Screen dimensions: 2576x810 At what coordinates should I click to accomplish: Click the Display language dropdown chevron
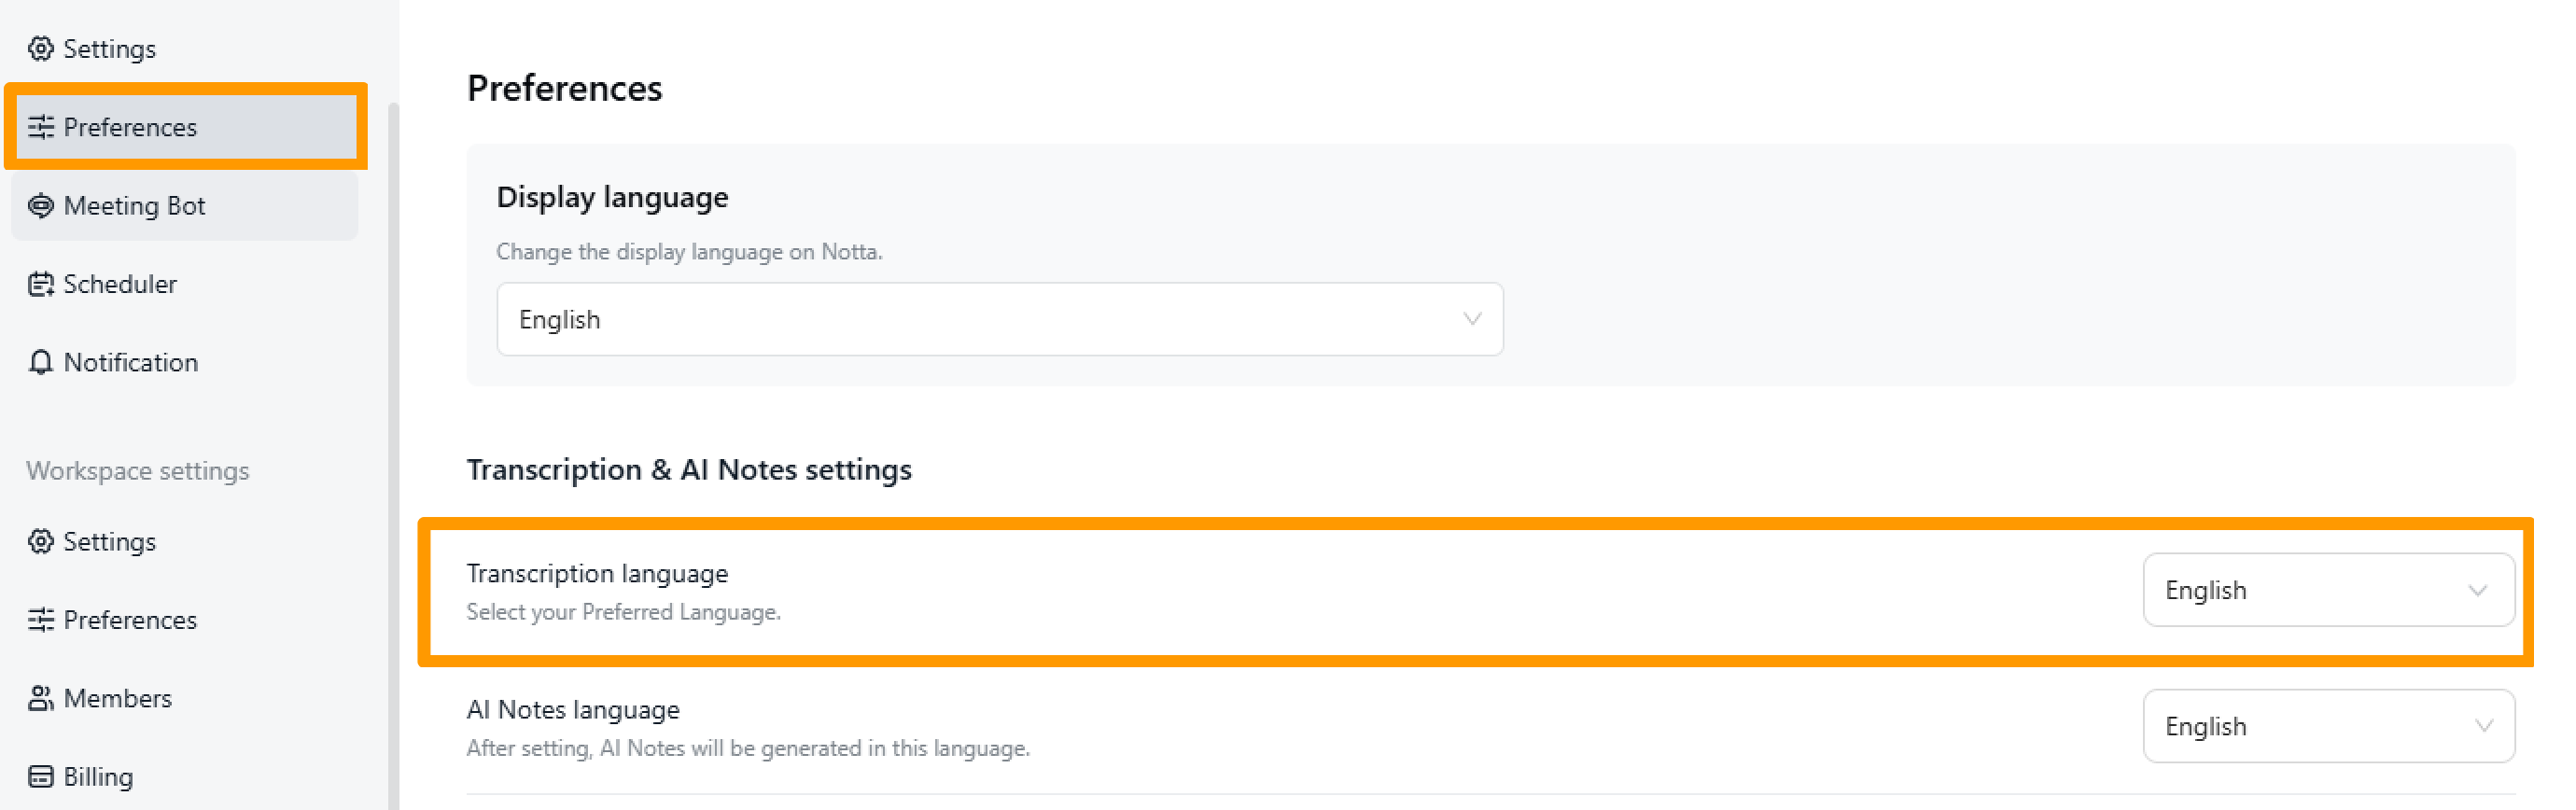[1471, 319]
